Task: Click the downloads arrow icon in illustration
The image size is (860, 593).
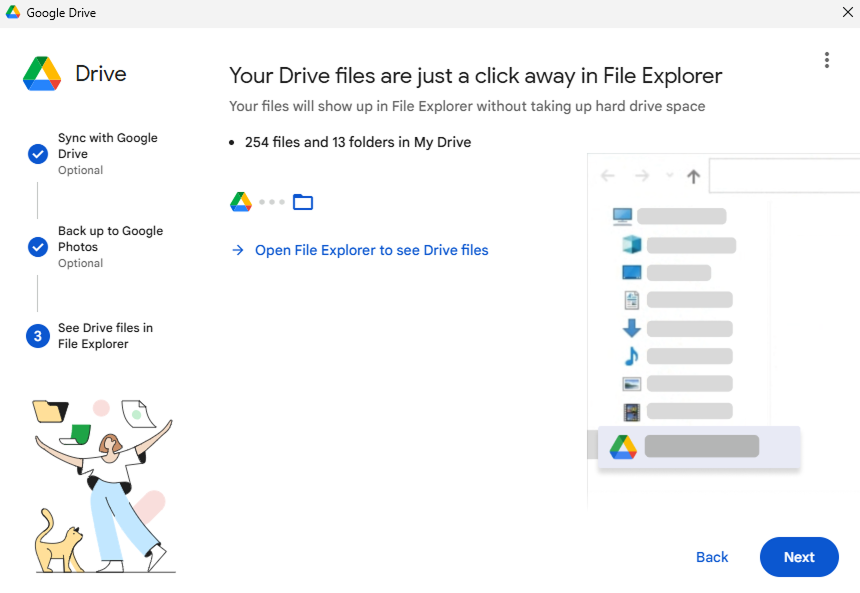Action: coord(631,328)
